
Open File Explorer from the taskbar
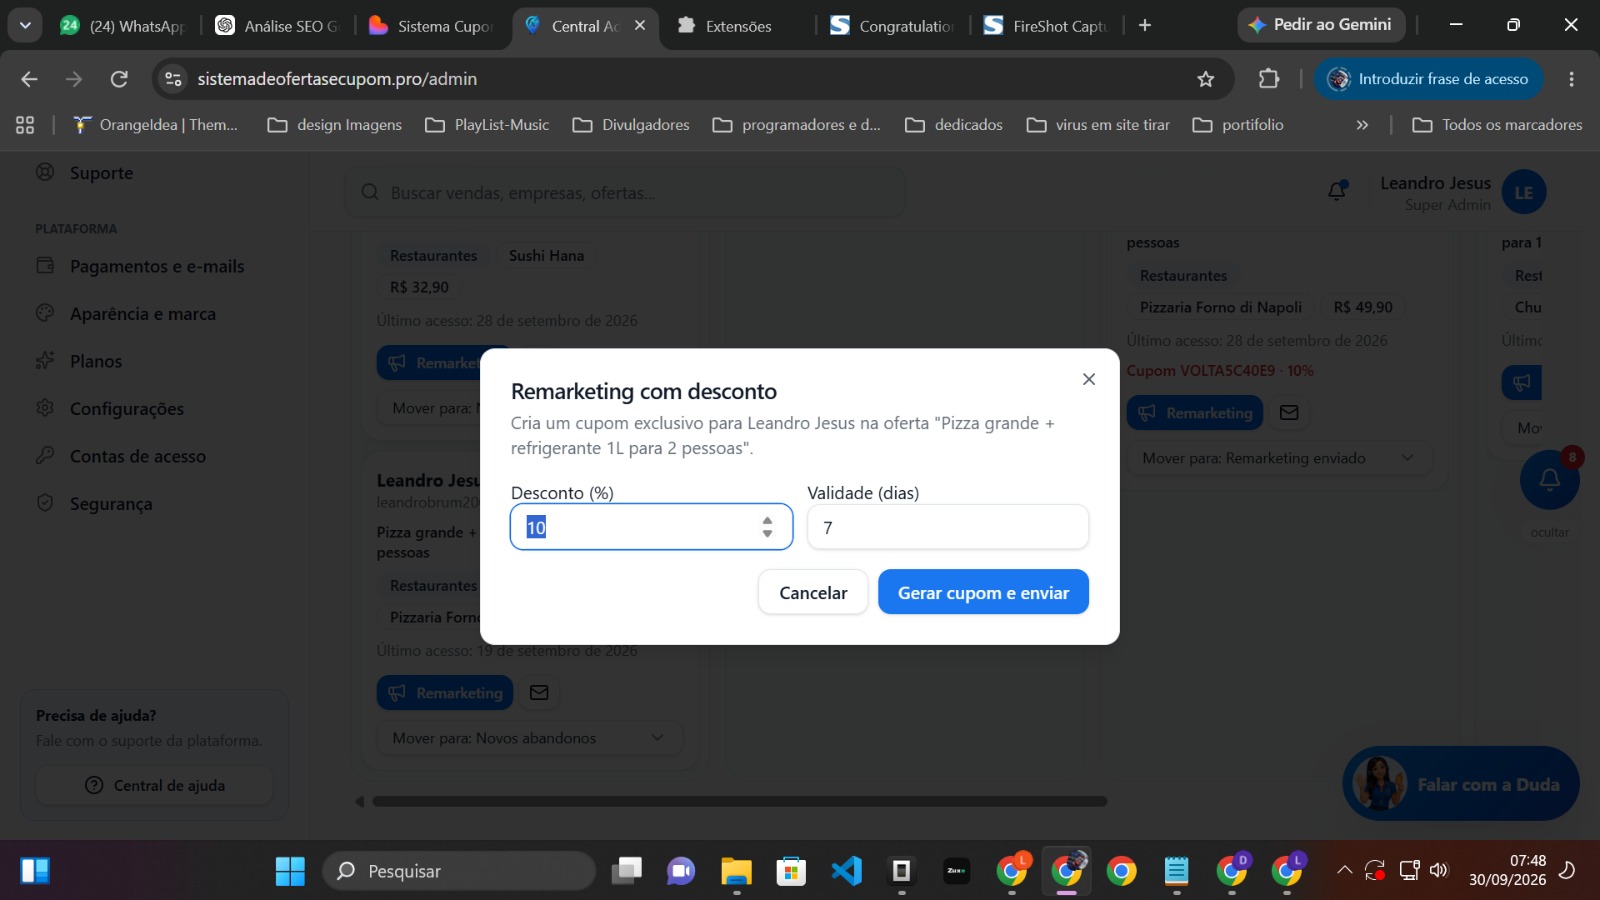[736, 871]
